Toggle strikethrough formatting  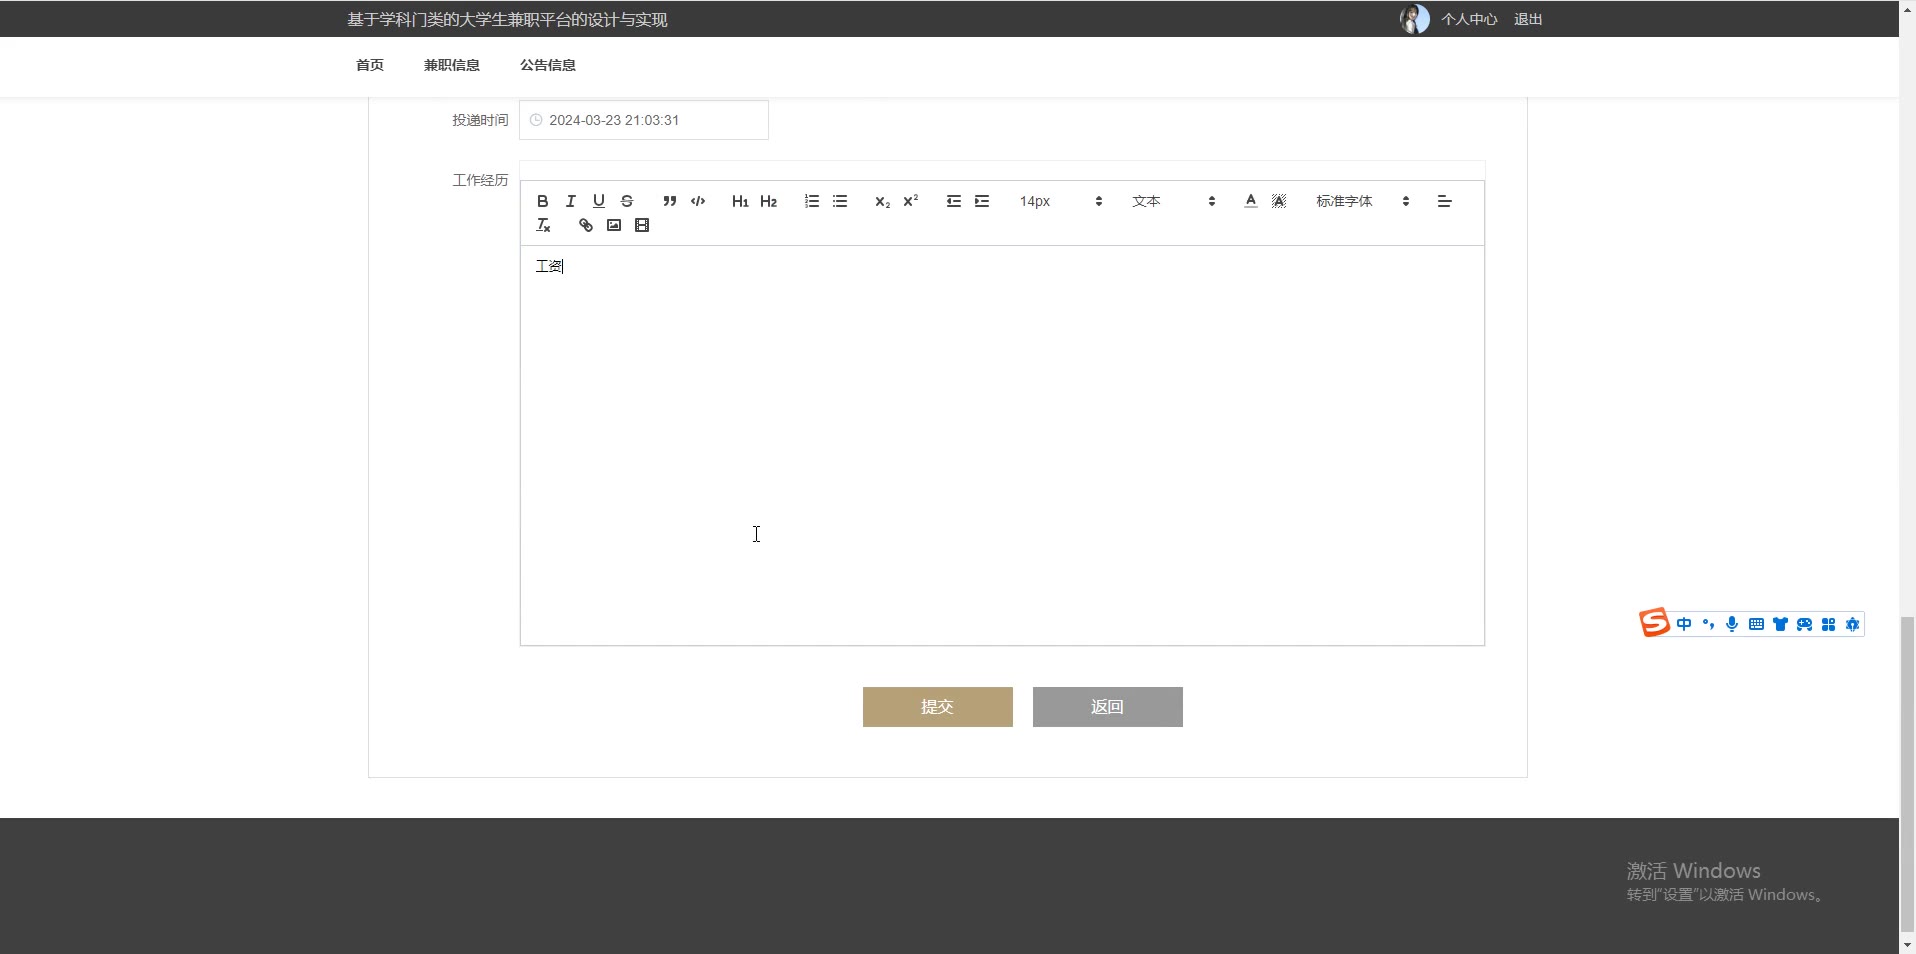(x=626, y=201)
